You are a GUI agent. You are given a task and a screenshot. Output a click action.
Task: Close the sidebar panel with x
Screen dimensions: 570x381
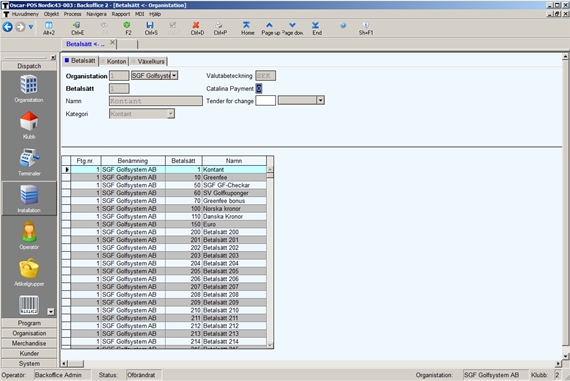pos(53,57)
